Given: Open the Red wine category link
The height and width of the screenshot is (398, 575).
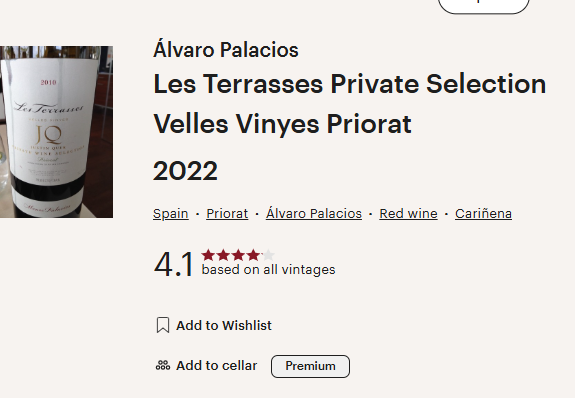Looking at the screenshot, I should coord(409,213).
